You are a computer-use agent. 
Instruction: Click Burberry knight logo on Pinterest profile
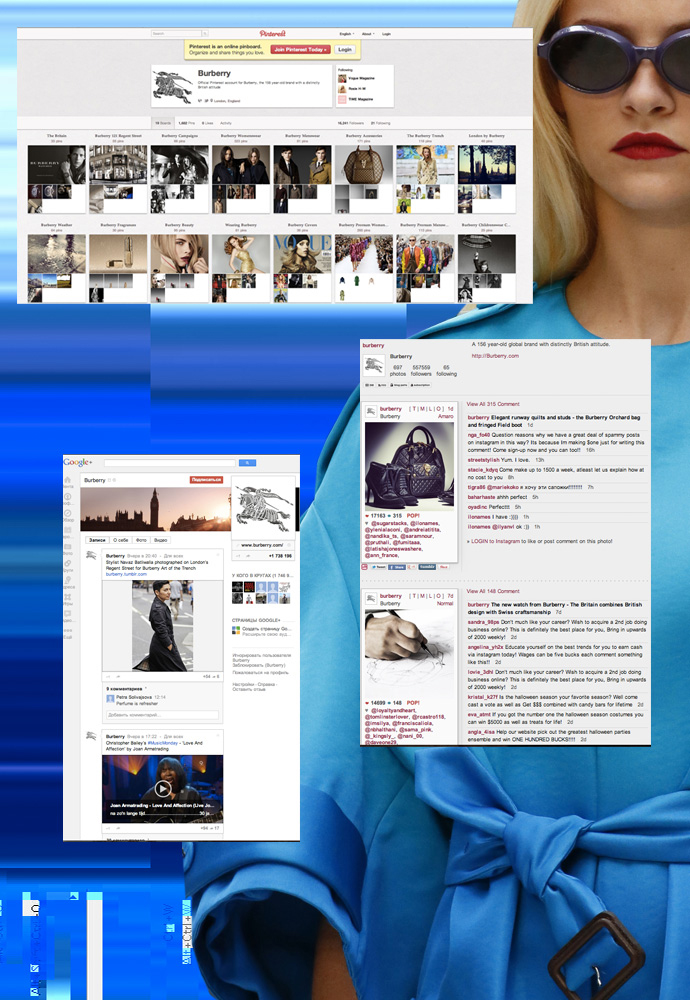[x=172, y=86]
